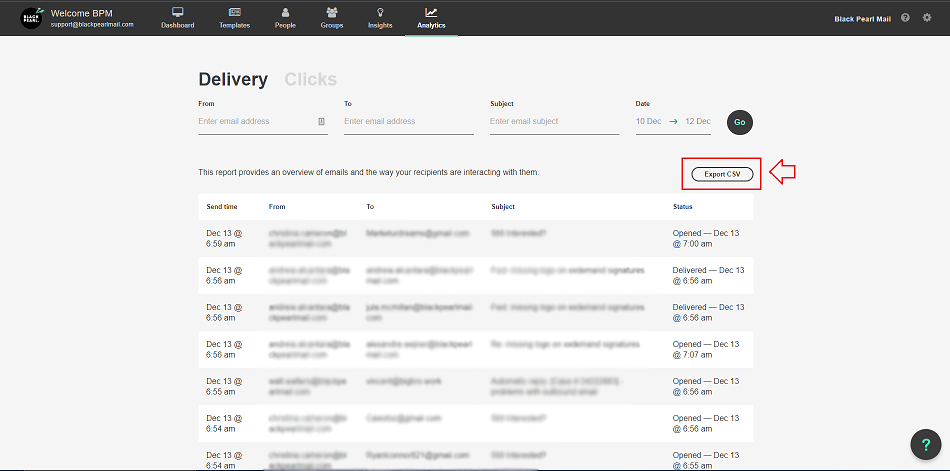Open the Insights lightbulb page
Viewport: 950px width, 471px height.
pyautogui.click(x=380, y=18)
